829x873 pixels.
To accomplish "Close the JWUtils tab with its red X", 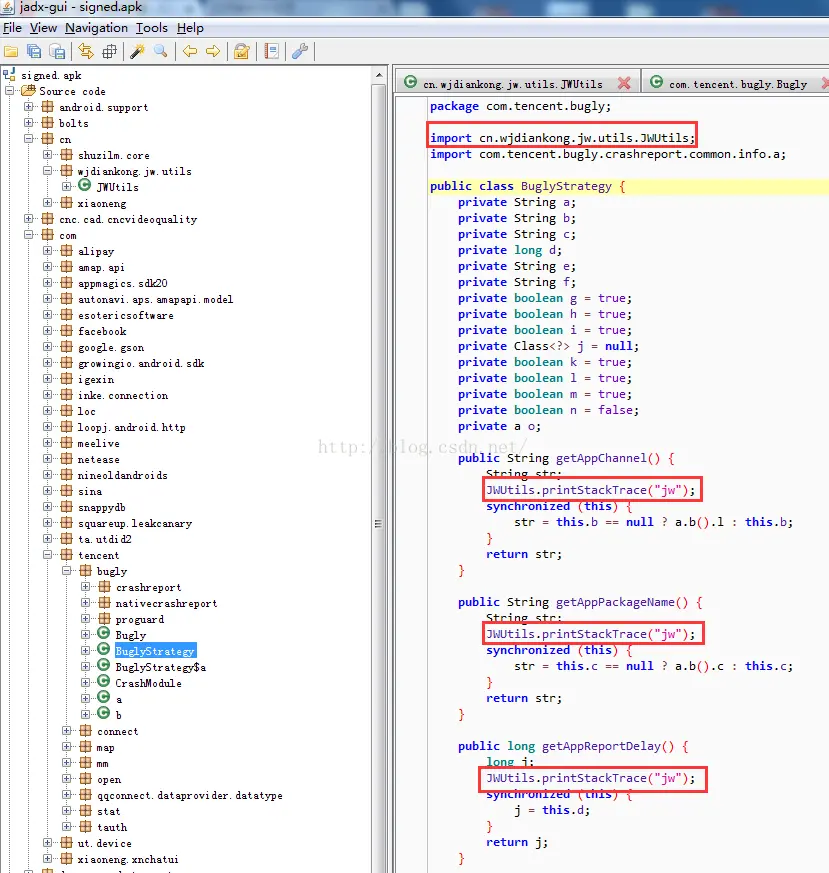I will 624,84.
